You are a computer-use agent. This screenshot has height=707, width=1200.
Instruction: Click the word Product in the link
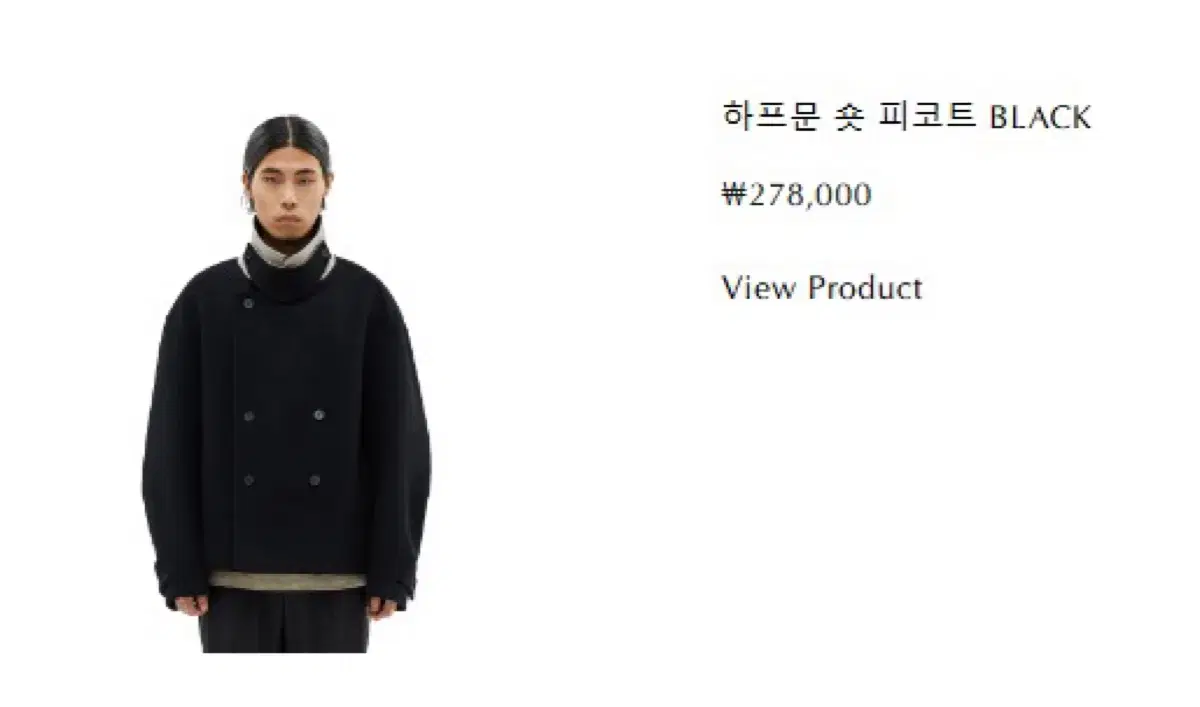click(865, 288)
